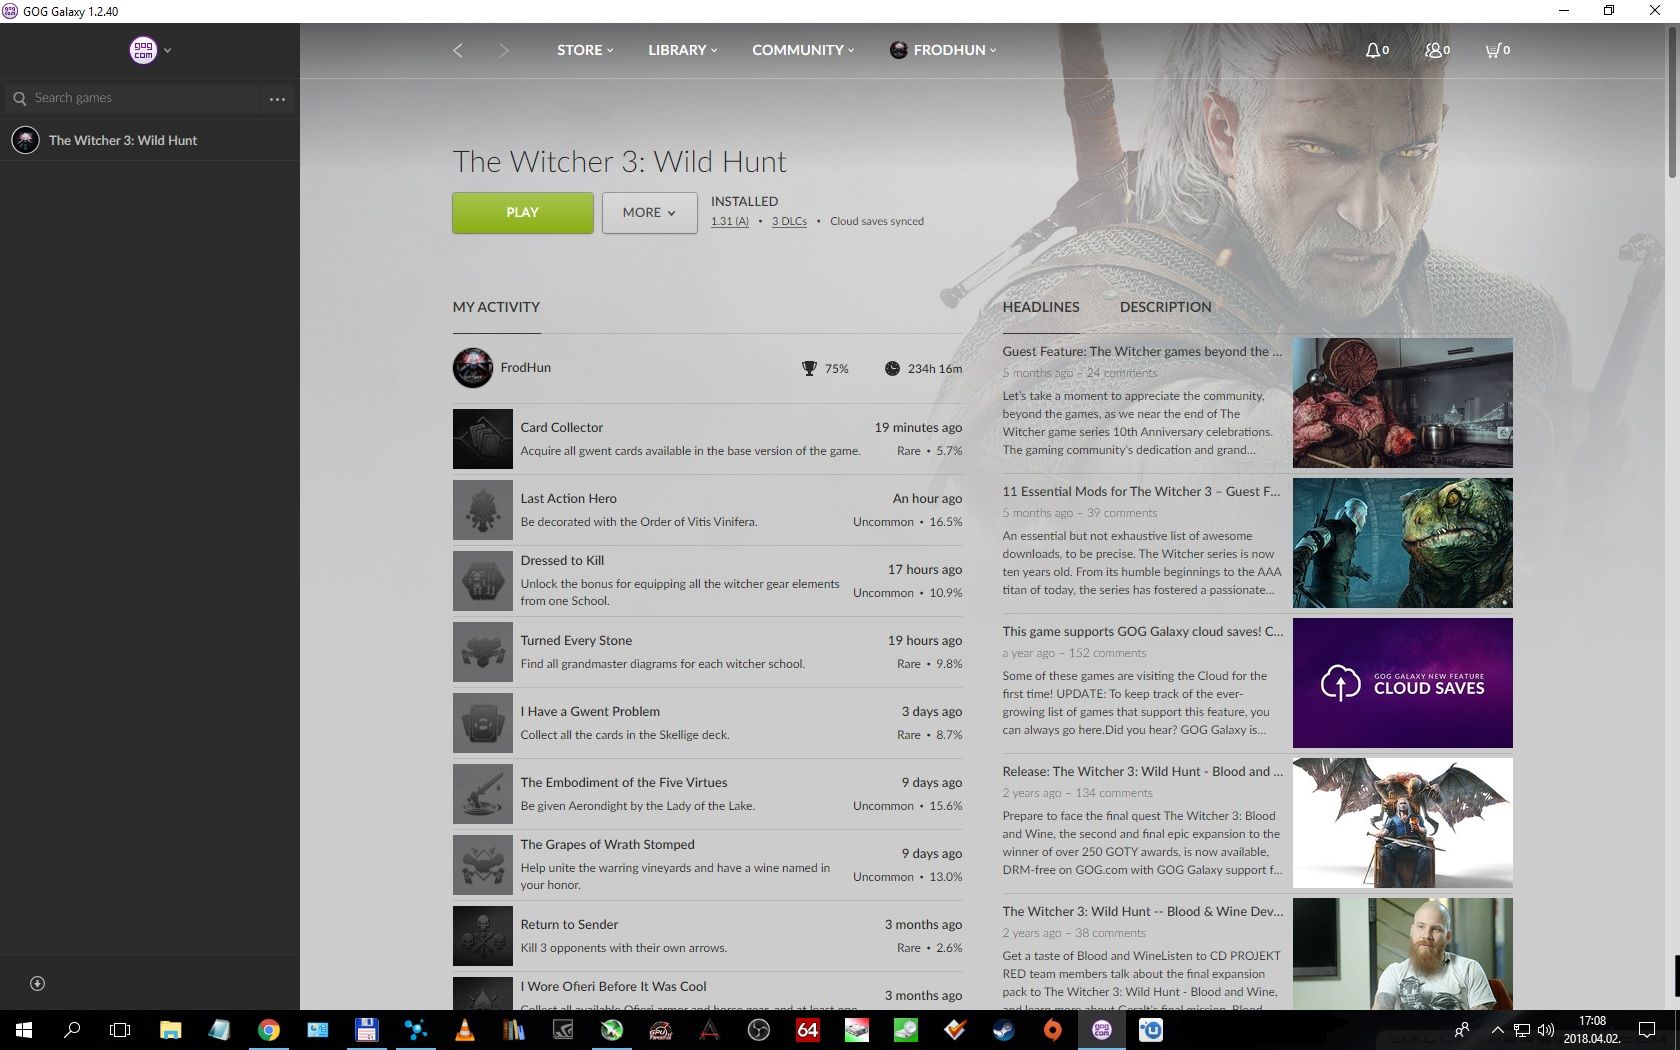The height and width of the screenshot is (1050, 1680).
Task: Open the bearded developer video thumbnail
Action: pyautogui.click(x=1402, y=954)
